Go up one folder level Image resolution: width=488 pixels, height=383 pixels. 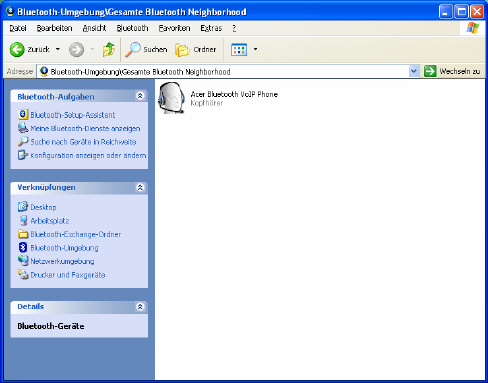[109, 50]
